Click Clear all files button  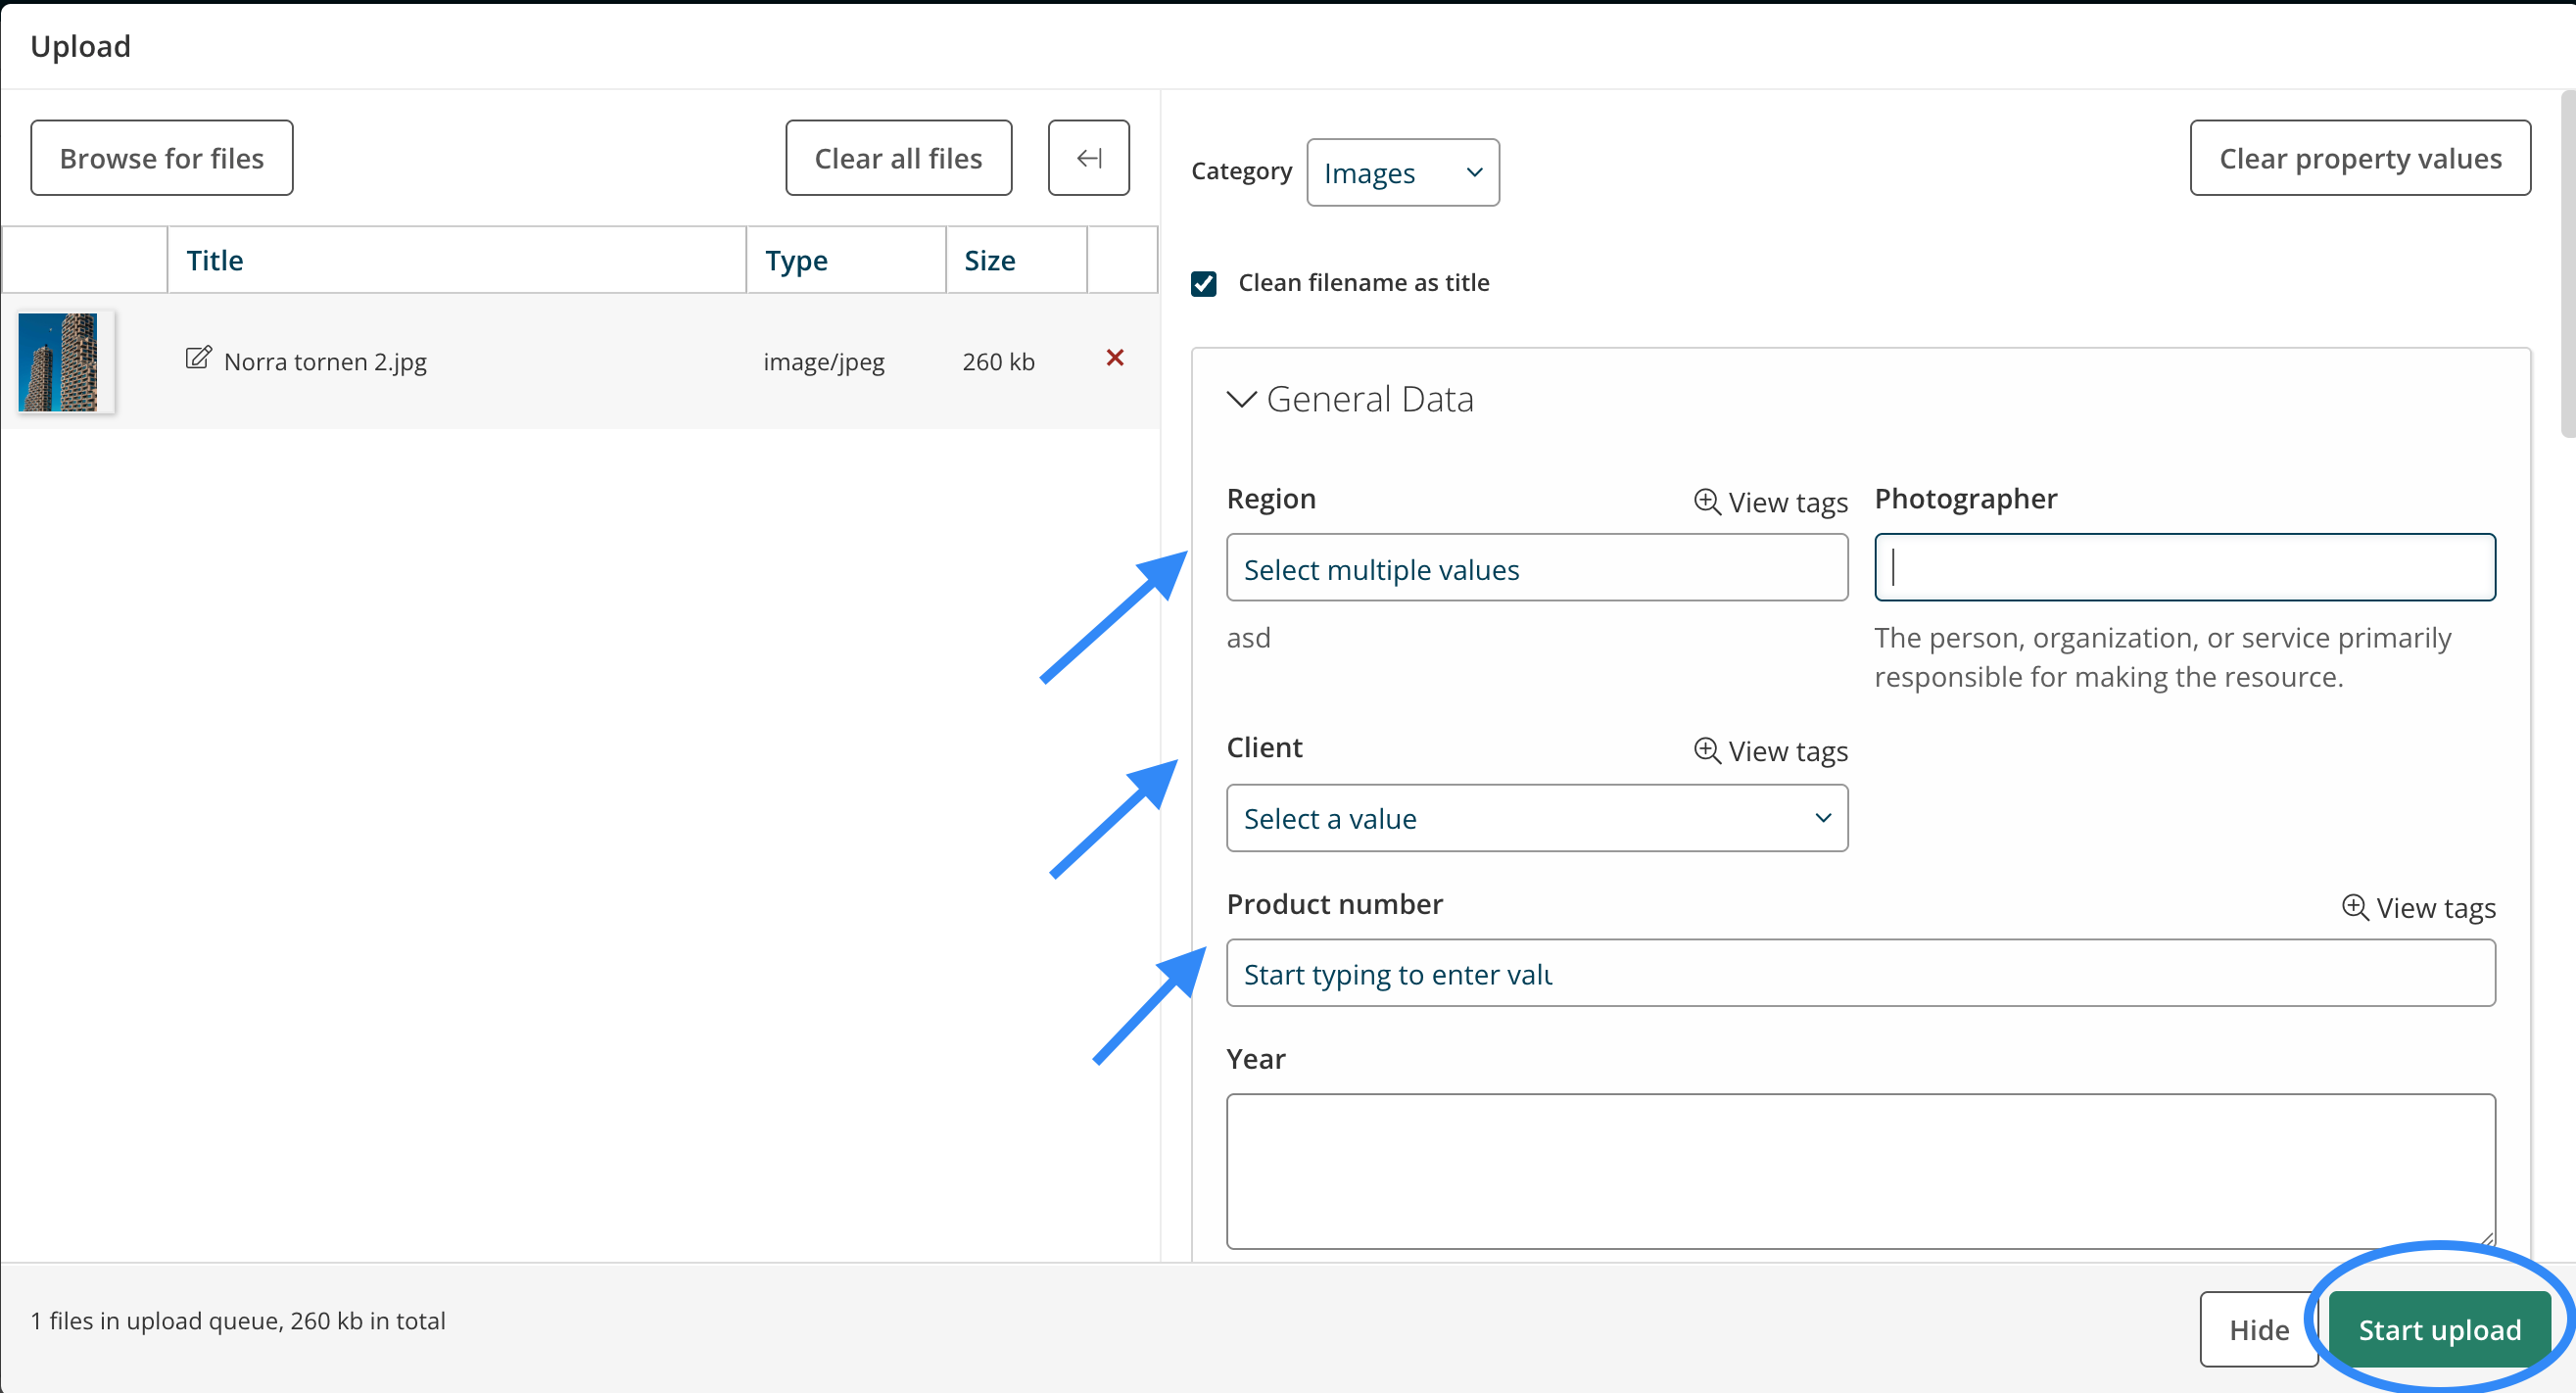click(x=898, y=158)
